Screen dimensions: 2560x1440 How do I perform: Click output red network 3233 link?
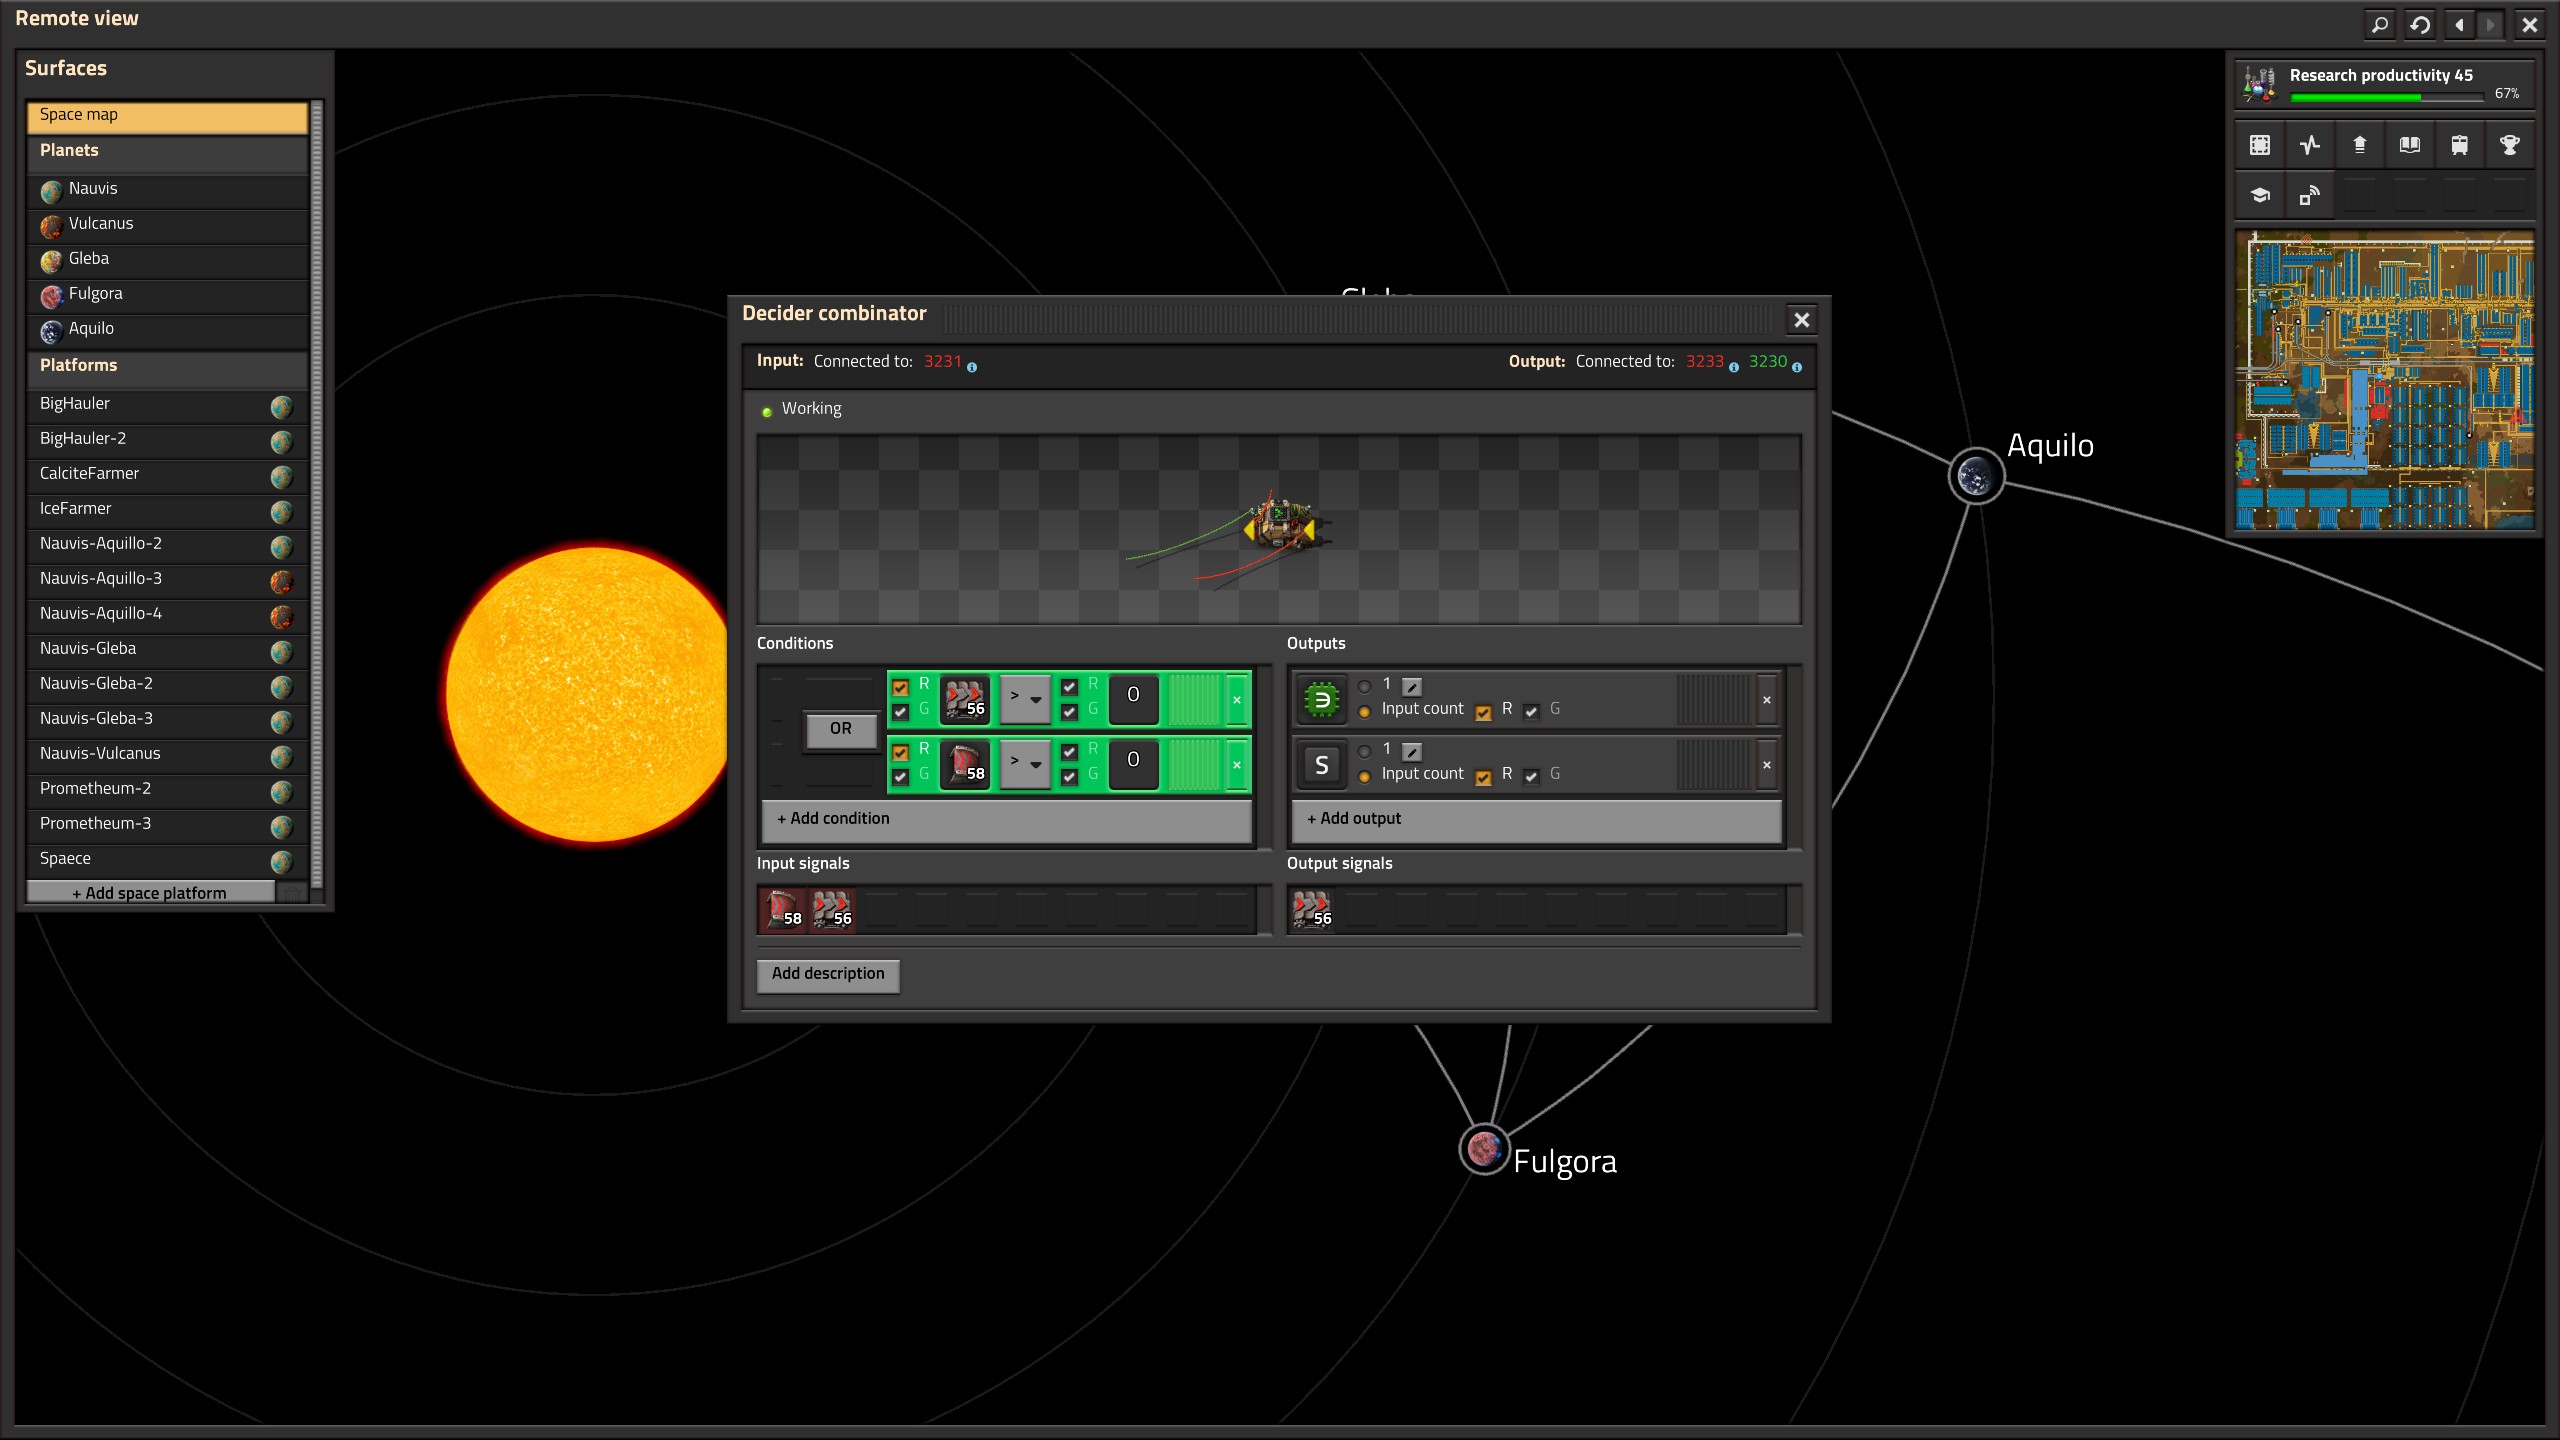(1705, 362)
